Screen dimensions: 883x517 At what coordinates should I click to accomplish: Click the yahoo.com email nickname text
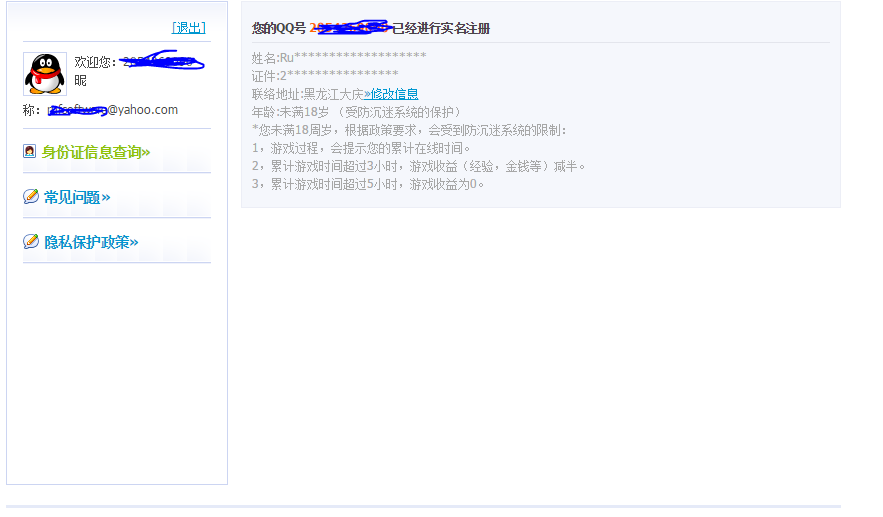(113, 110)
